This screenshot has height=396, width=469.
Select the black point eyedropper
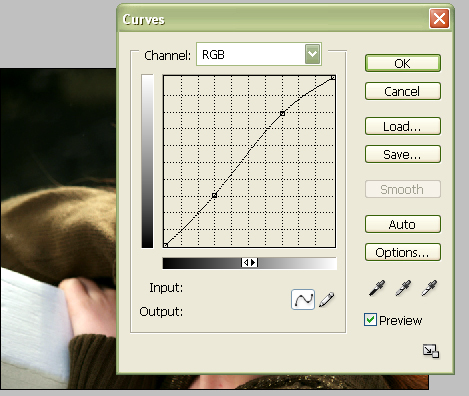click(377, 288)
